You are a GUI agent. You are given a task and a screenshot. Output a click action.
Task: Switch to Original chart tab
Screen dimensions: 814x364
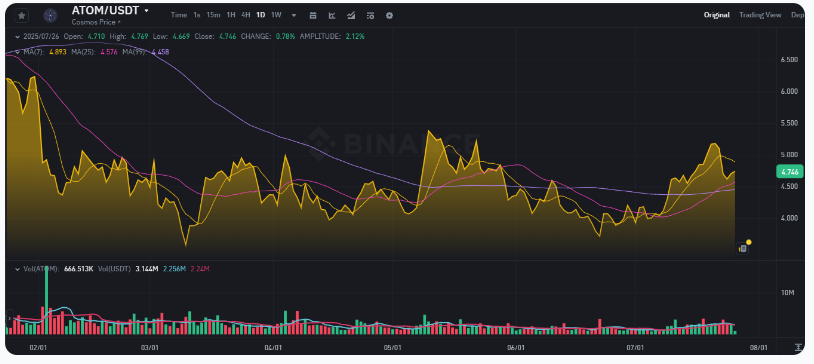(716, 15)
